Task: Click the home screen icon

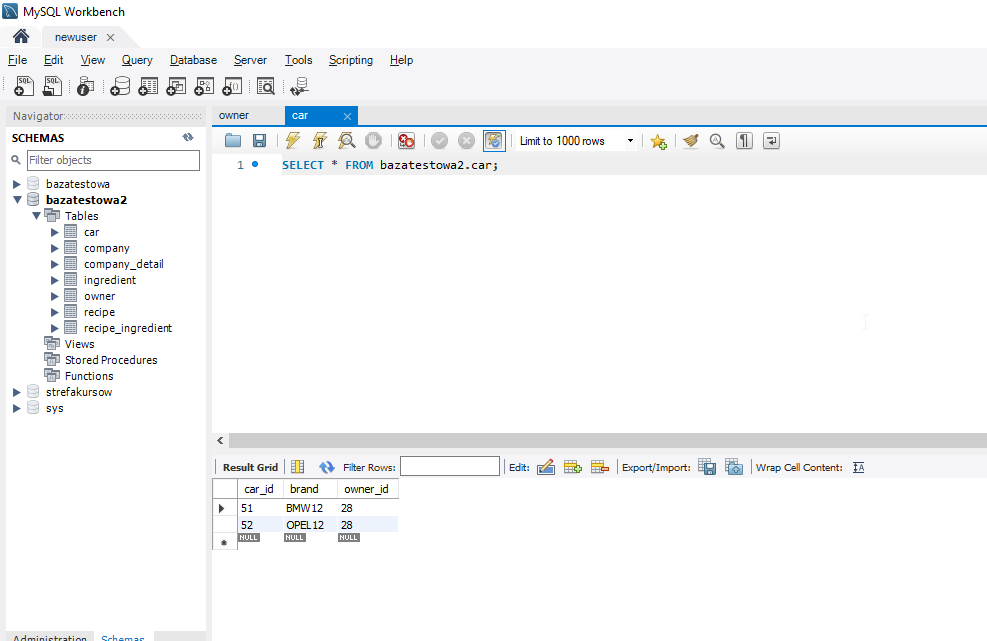Action: (x=21, y=37)
